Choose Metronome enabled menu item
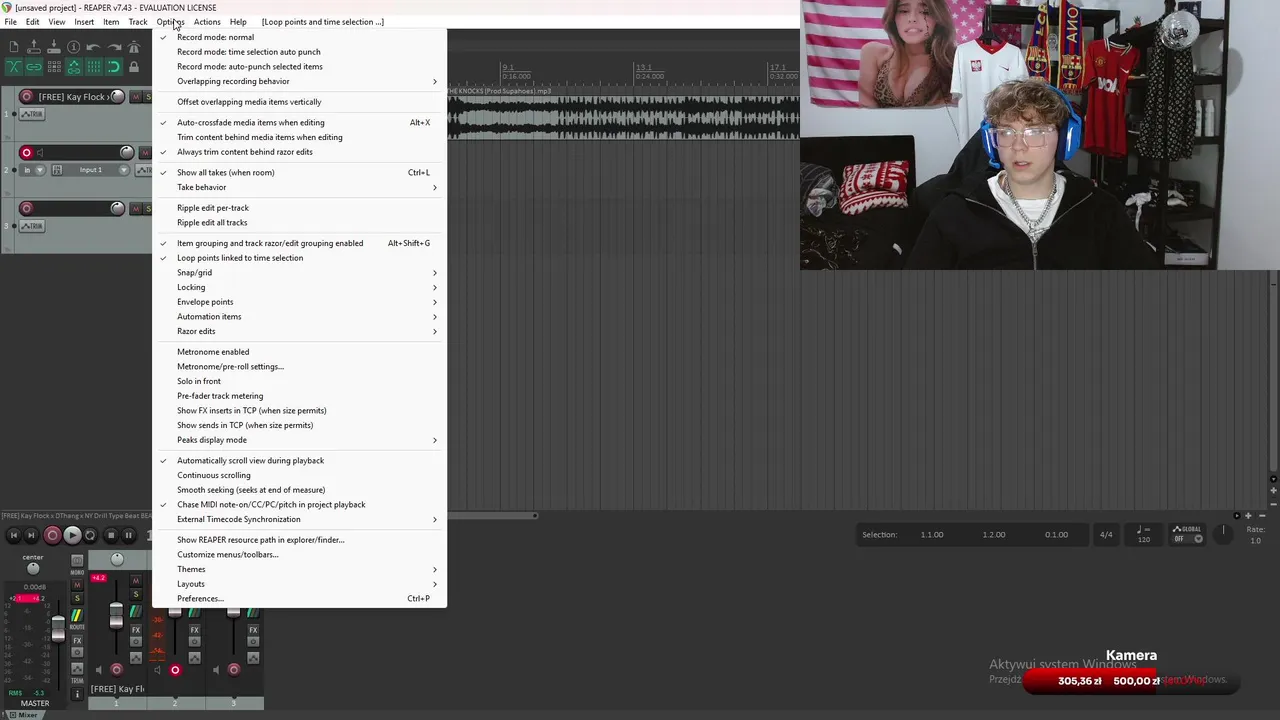This screenshot has width=1280, height=720. (x=300, y=352)
